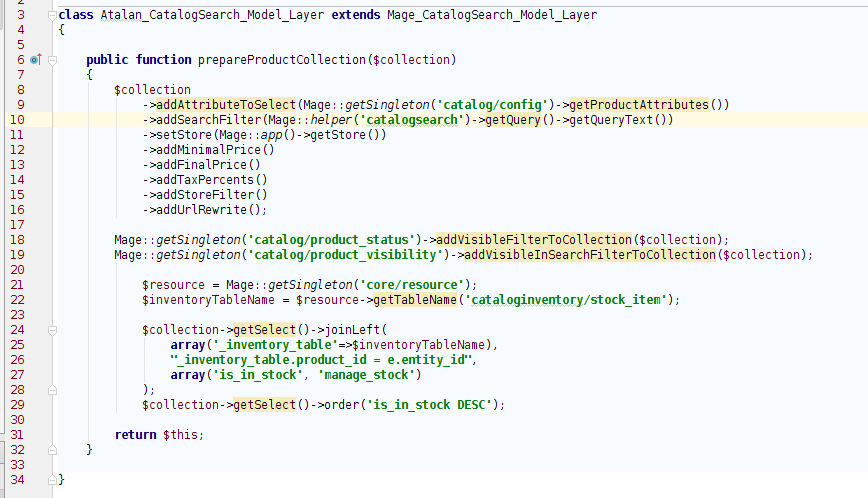Screen dimensions: 868x498
Task: Click the return keyword on line 31
Action: click(x=136, y=434)
